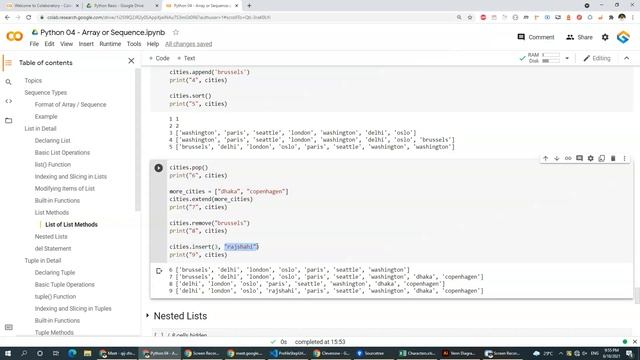This screenshot has height=360, width=640.
Task: Open File Explorer from the taskbar
Action: [x=87, y=353]
